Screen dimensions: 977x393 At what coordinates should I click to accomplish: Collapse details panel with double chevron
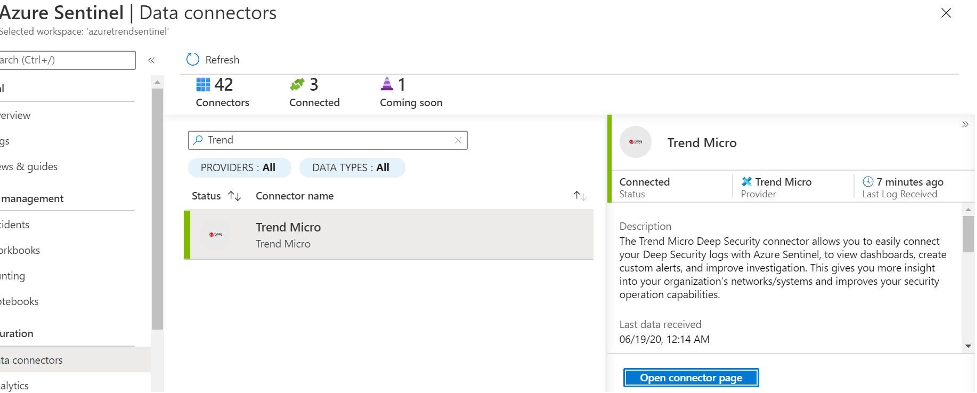click(966, 125)
